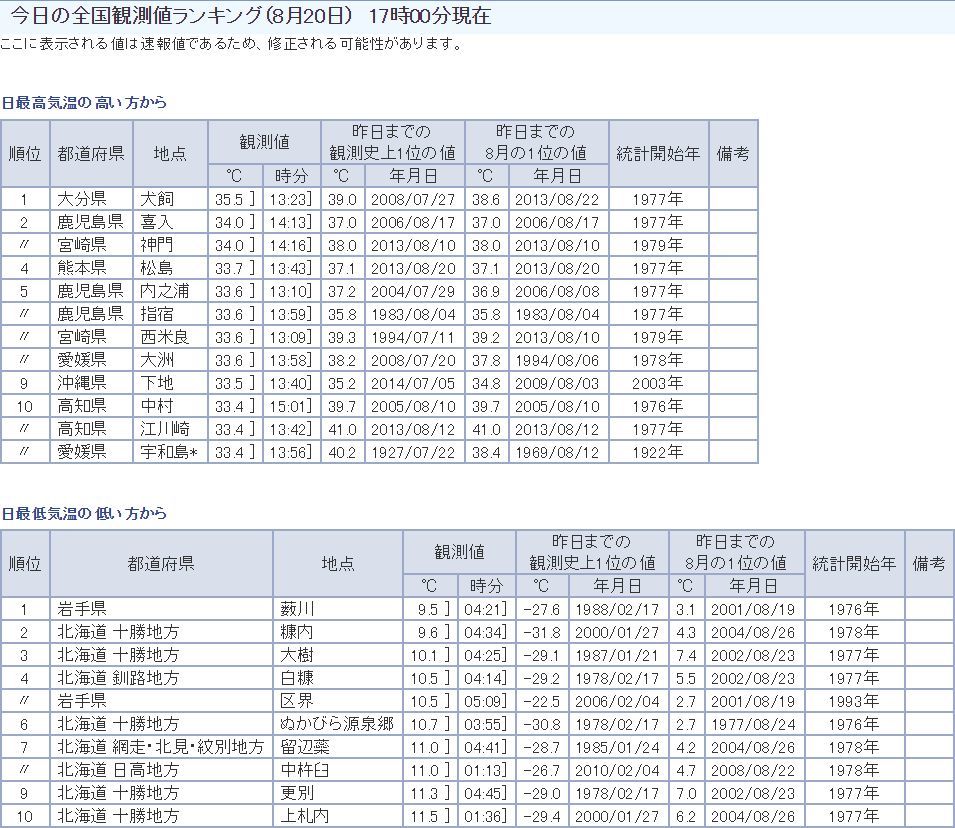Click the 沖縄県 prefecture cell

[82, 383]
